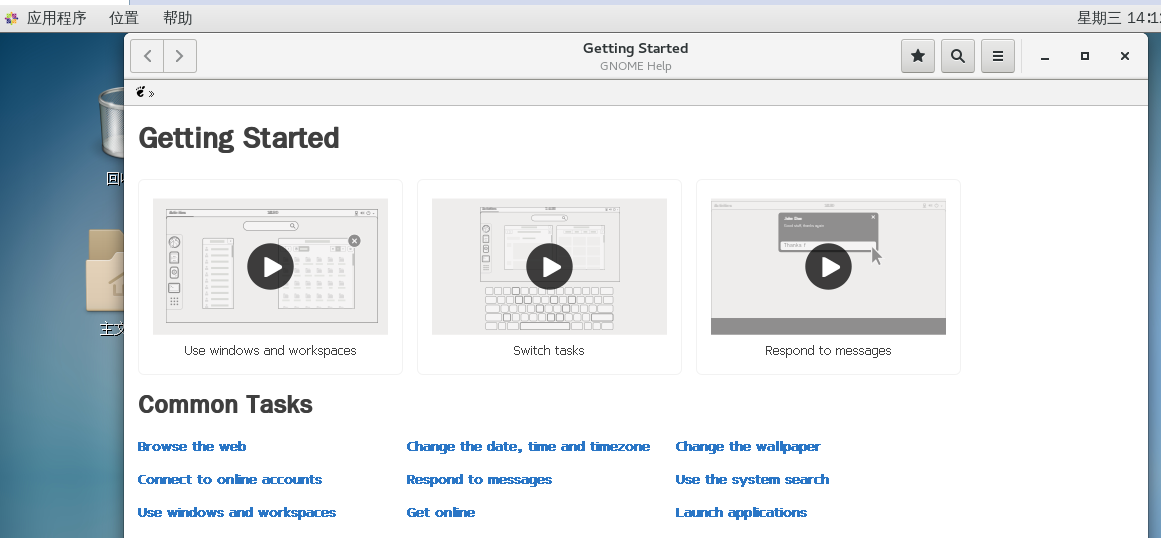This screenshot has height=538, width=1161.
Task: Go forward with the right arrow button
Action: click(x=180, y=56)
